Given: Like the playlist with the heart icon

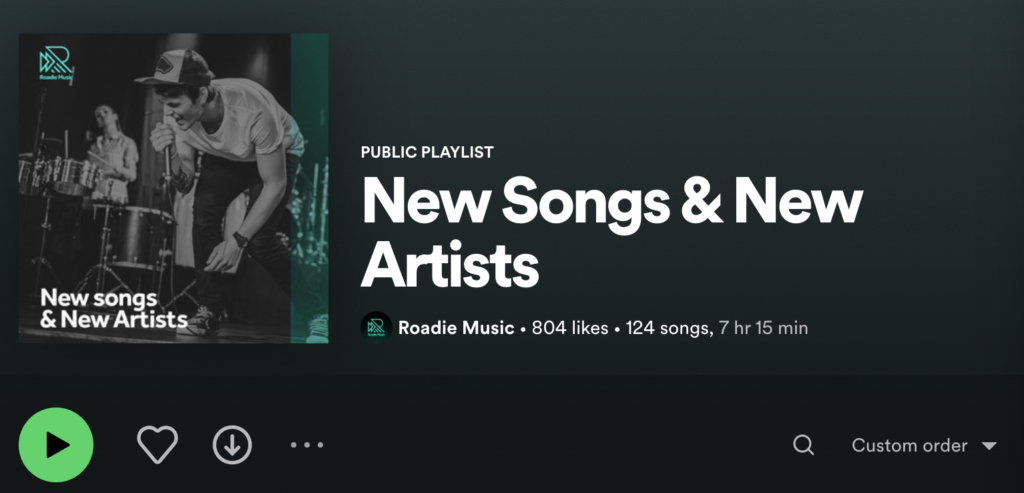Looking at the screenshot, I should 157,445.
